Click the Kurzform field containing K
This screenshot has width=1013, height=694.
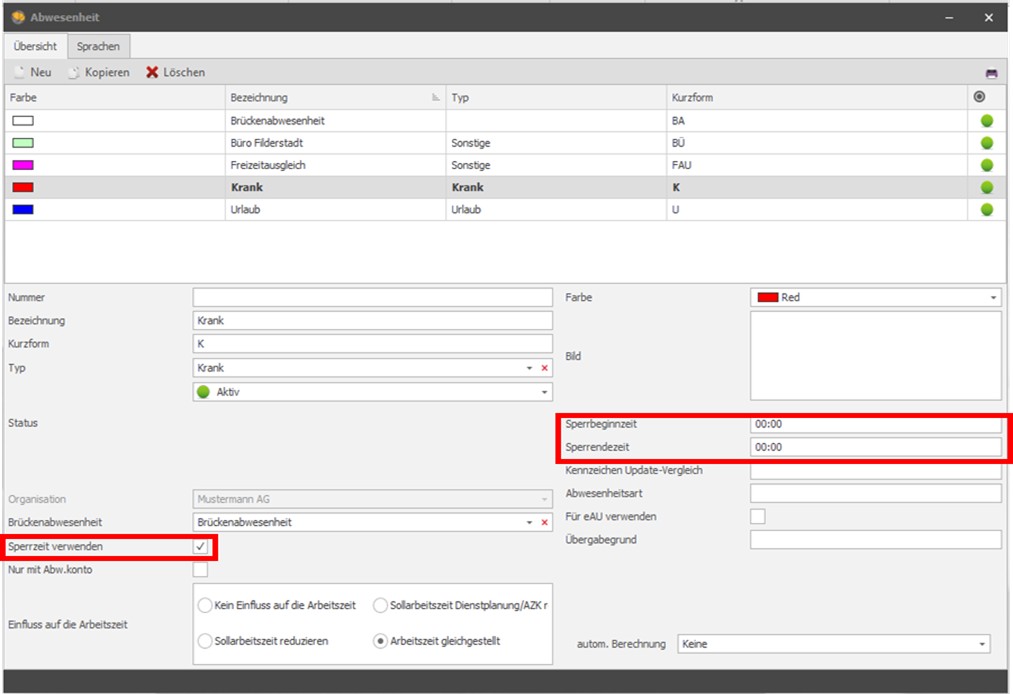pyautogui.click(x=372, y=344)
